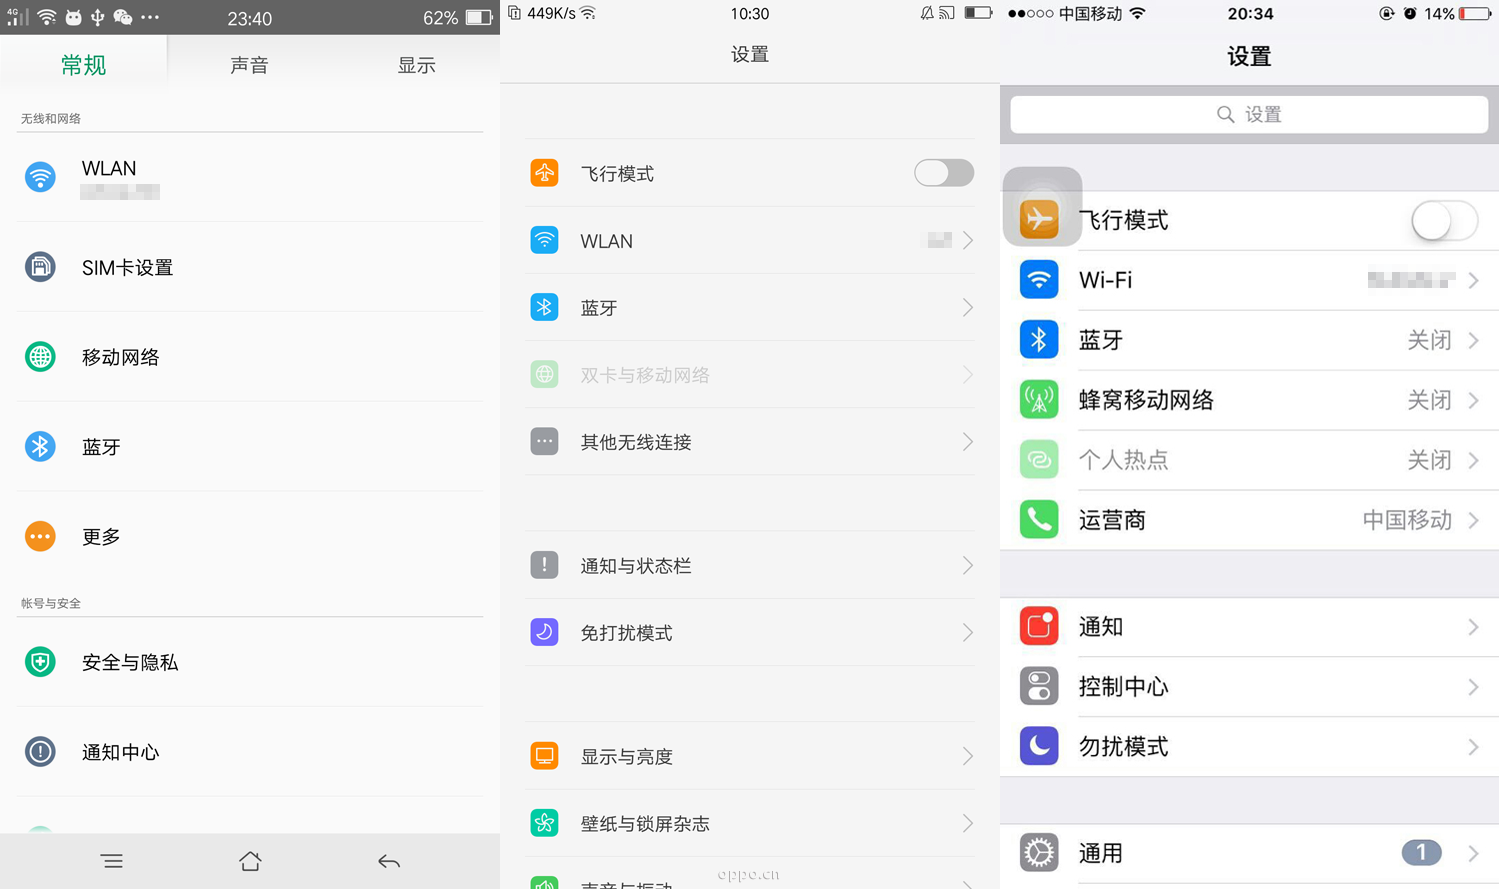The image size is (1500, 889).
Task: Switch to the 显示 tab
Action: point(417,65)
